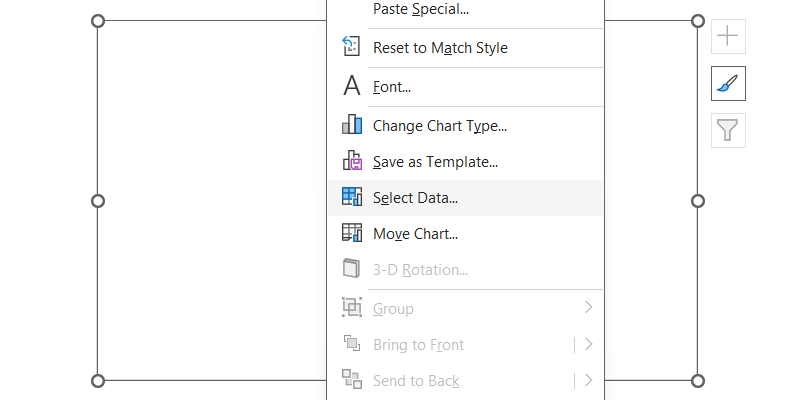Click the Change Chart Type bar icon
Viewport: 800px width, 400px height.
pos(351,125)
